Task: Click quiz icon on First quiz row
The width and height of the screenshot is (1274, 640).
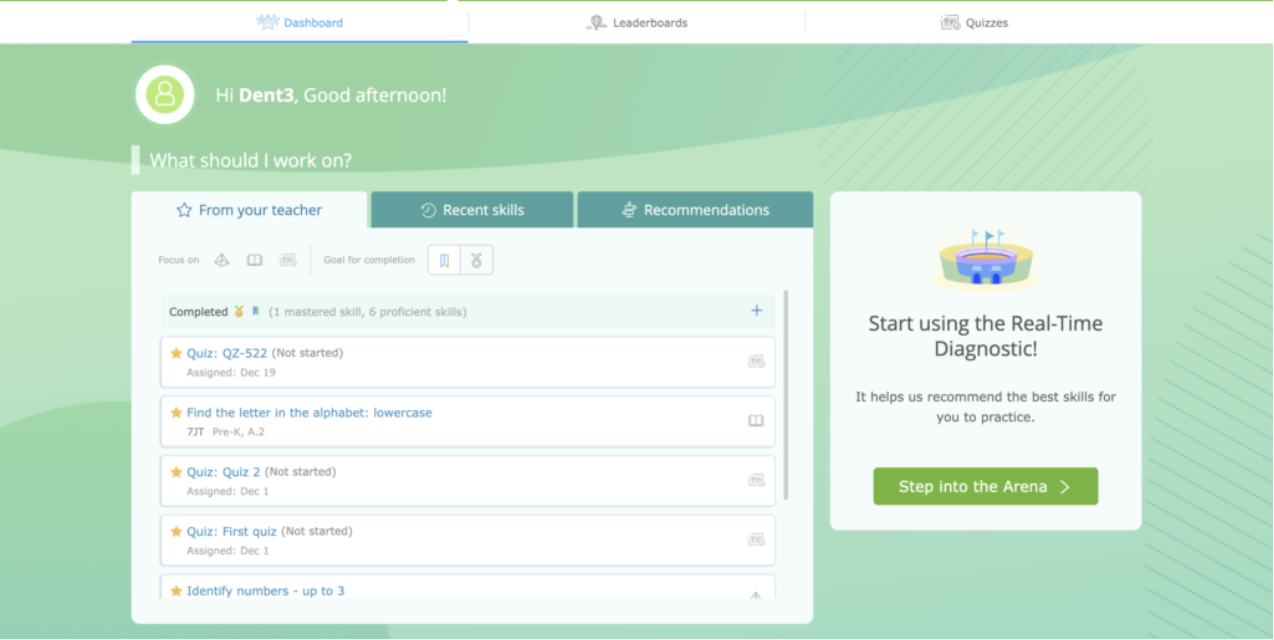Action: 756,540
